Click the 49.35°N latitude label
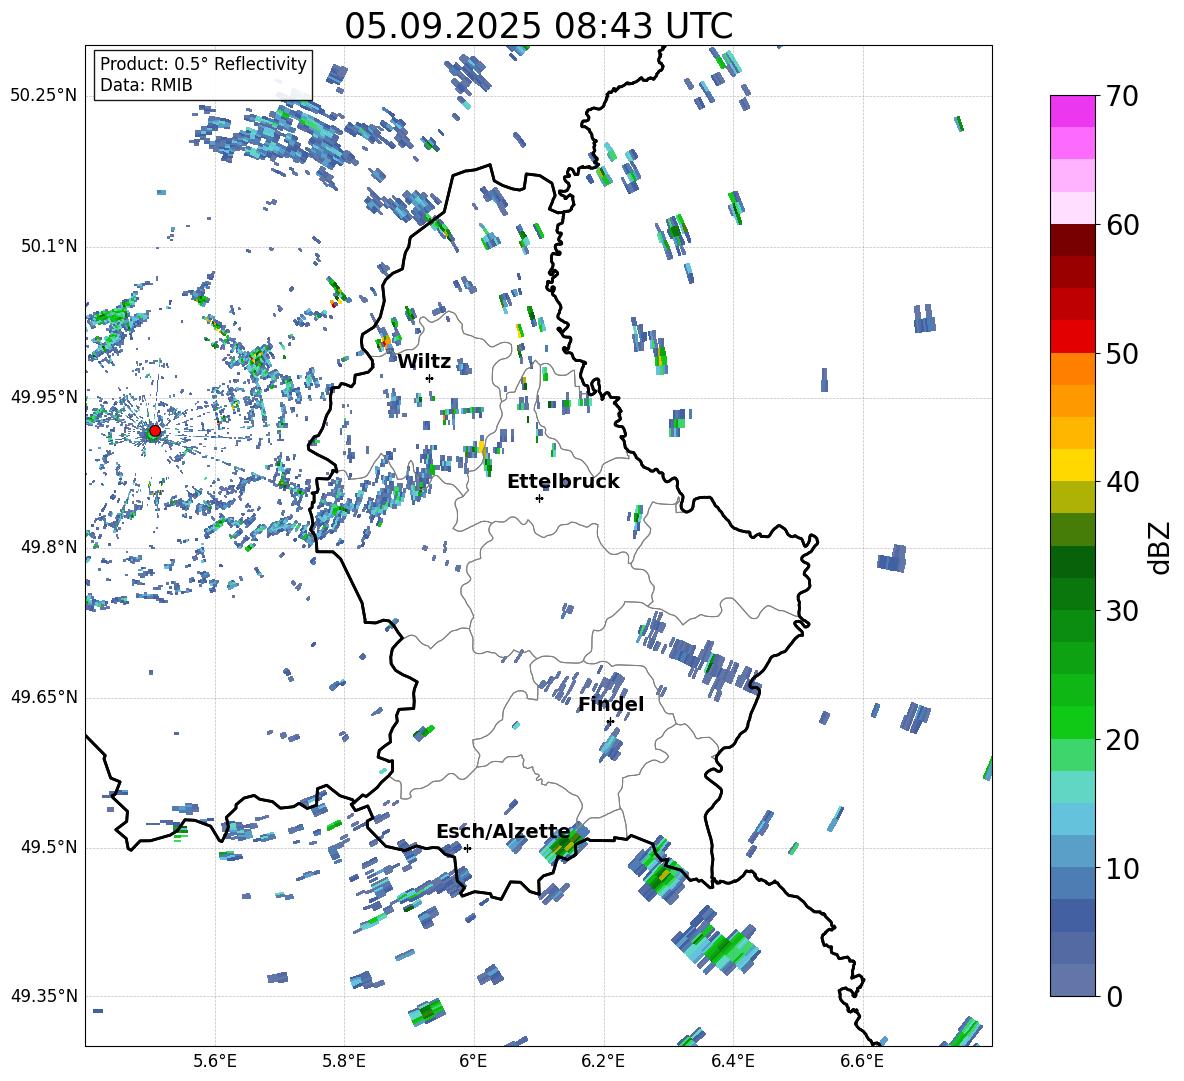1184x1081 pixels. 44,996
